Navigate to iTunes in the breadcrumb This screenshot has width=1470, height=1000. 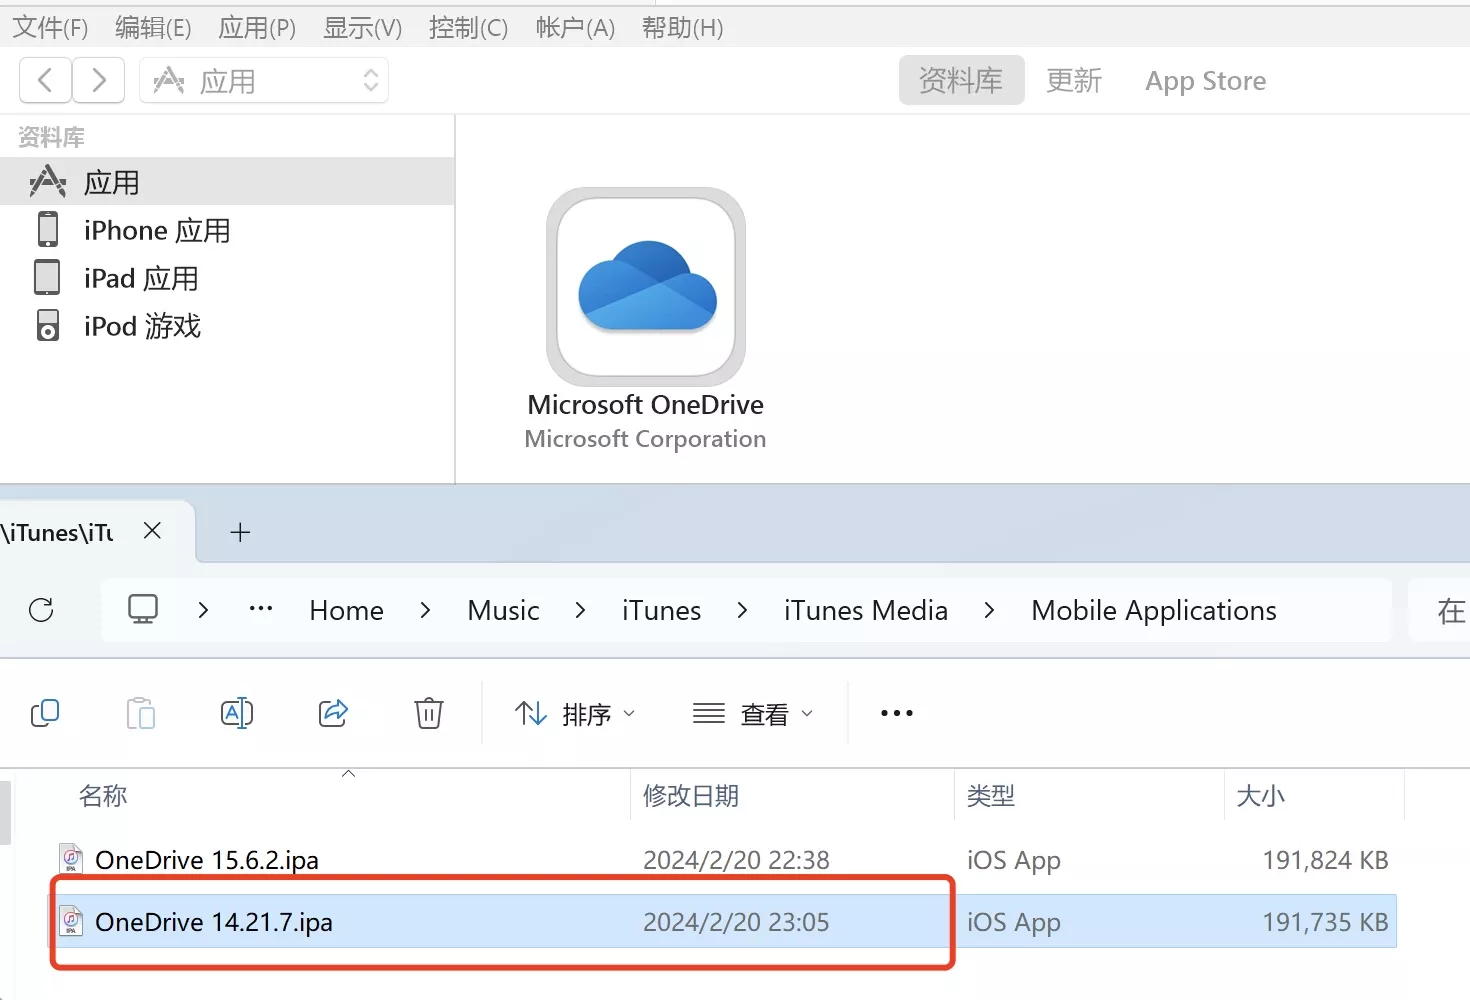[x=661, y=610]
